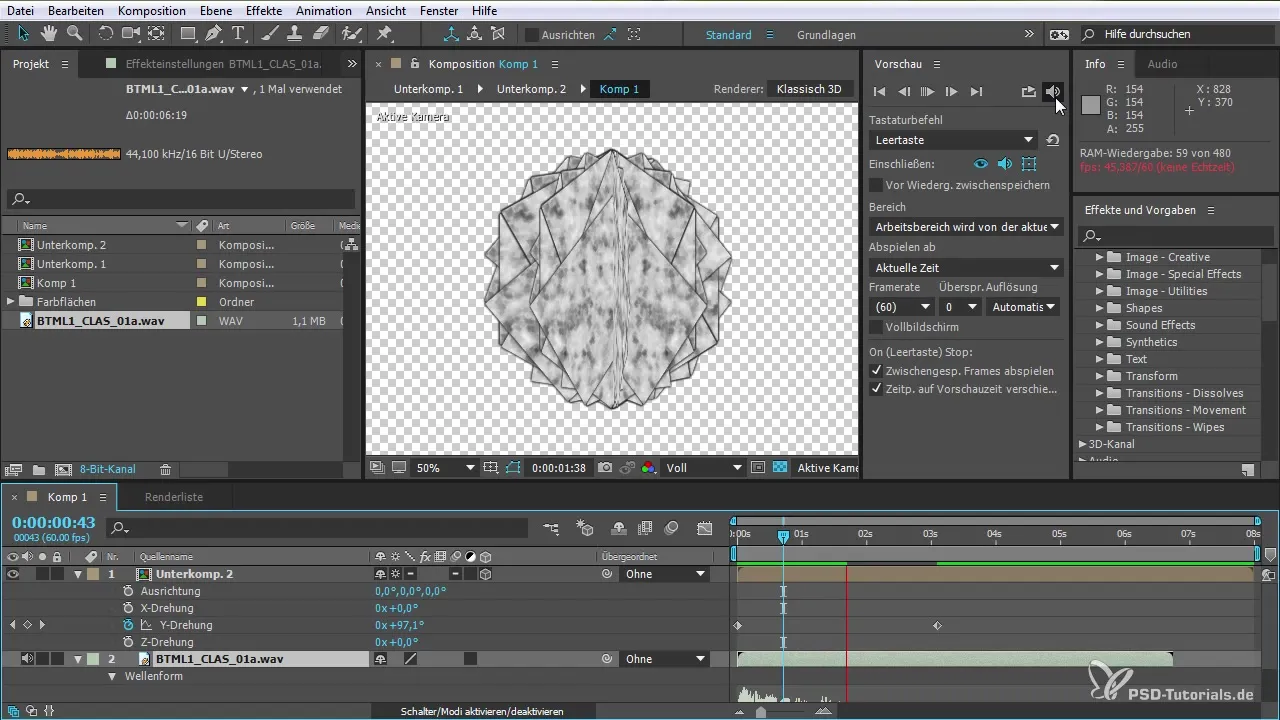Open the Leertaste shortcut dropdown

[x=953, y=140]
